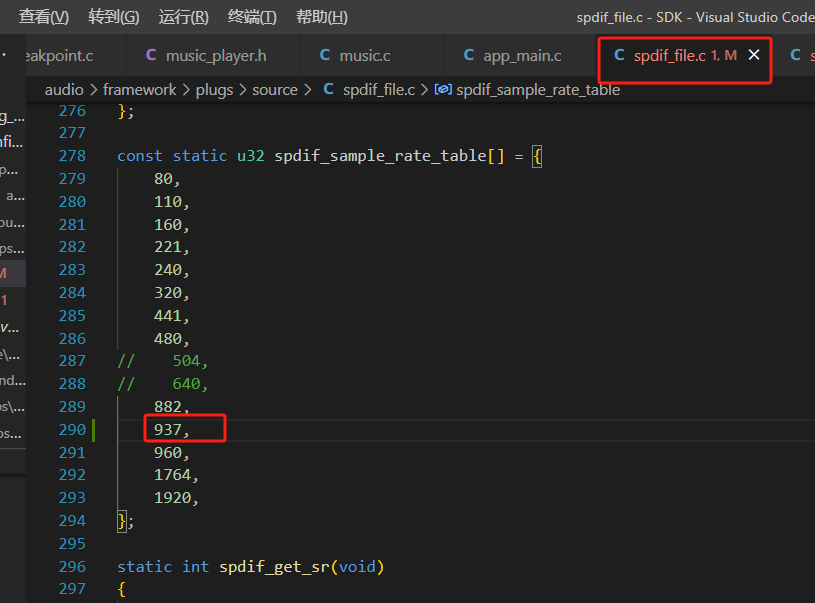This screenshot has width=815, height=603.
Task: Click the green change indicator beside line 290
Action: click(94, 430)
